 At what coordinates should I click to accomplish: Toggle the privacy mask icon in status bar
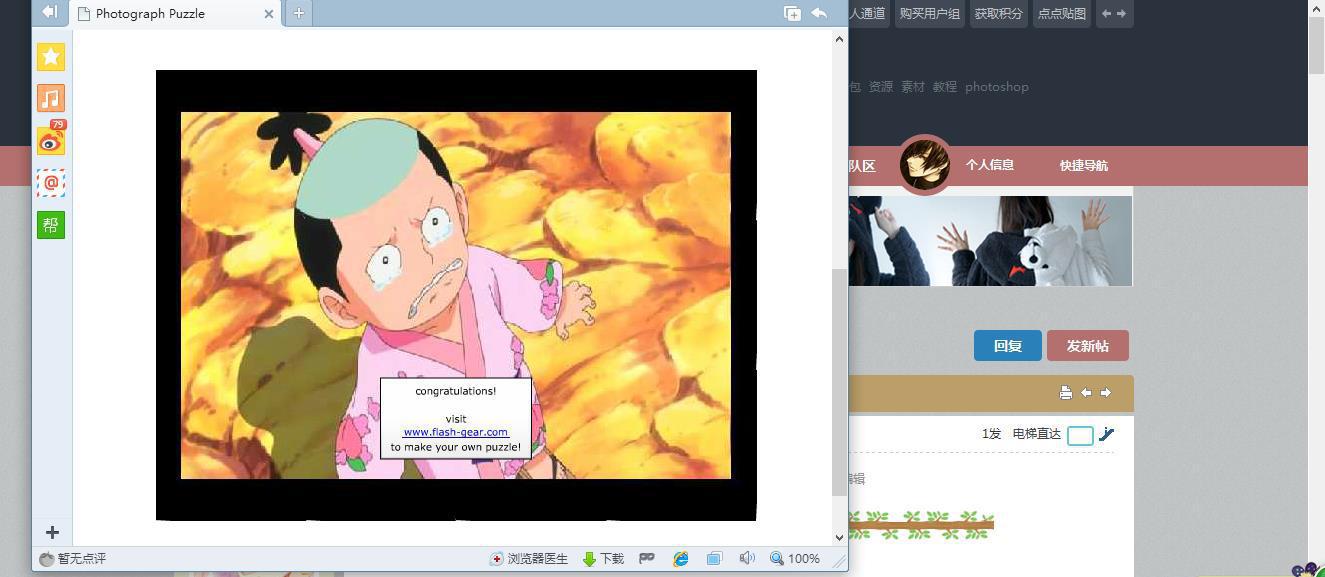tap(647, 558)
